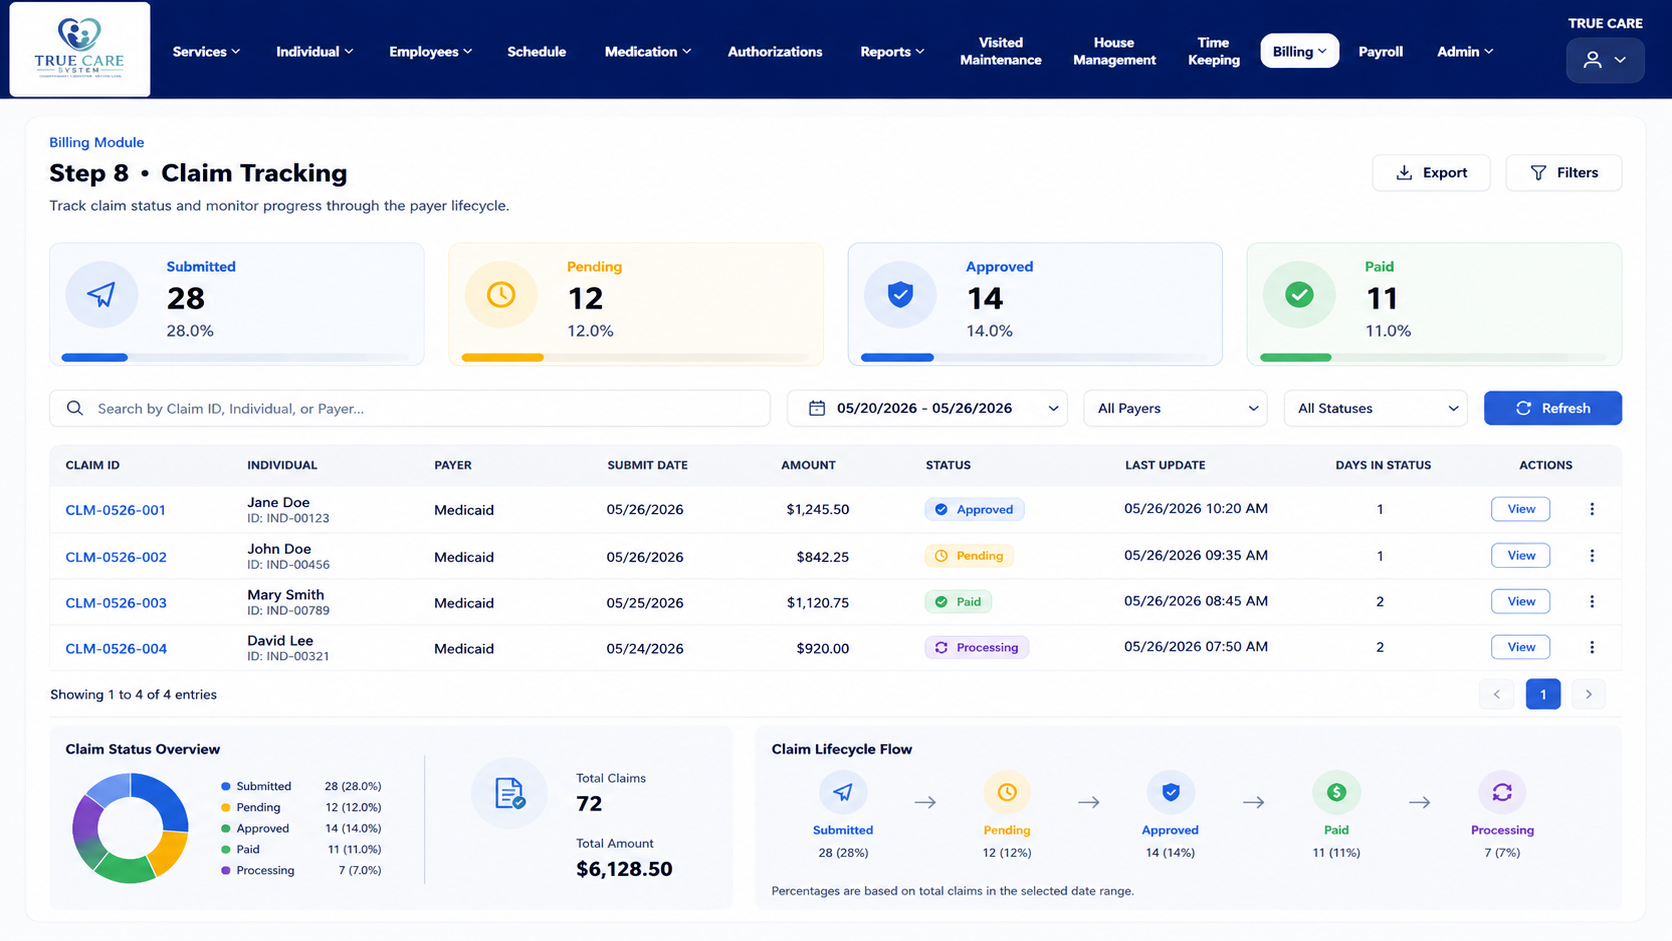Click the Paid card progress bar
Image resolution: width=1672 pixels, height=941 pixels.
(1434, 357)
